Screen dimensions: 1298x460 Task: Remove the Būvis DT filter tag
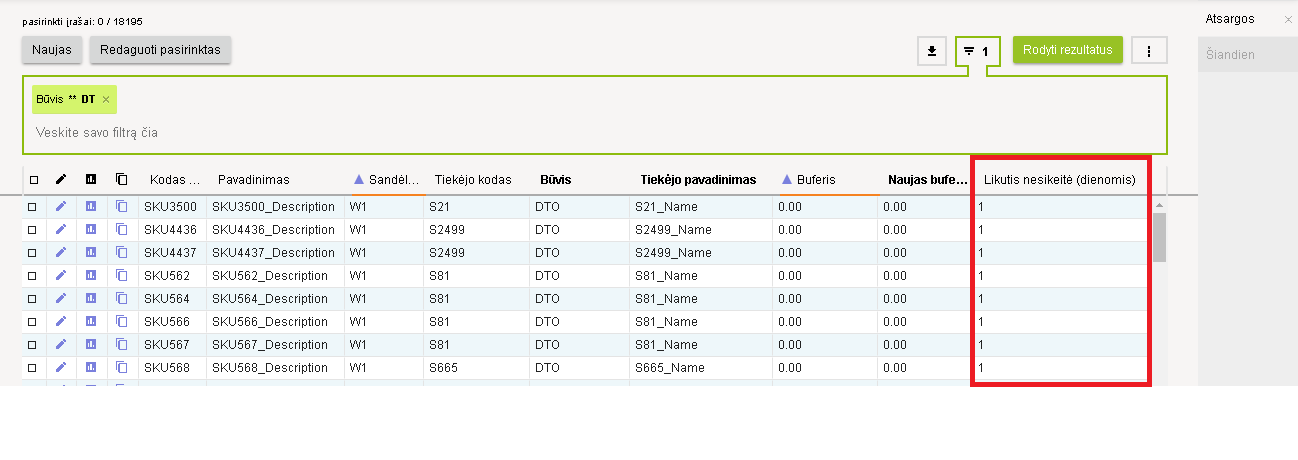(x=106, y=100)
